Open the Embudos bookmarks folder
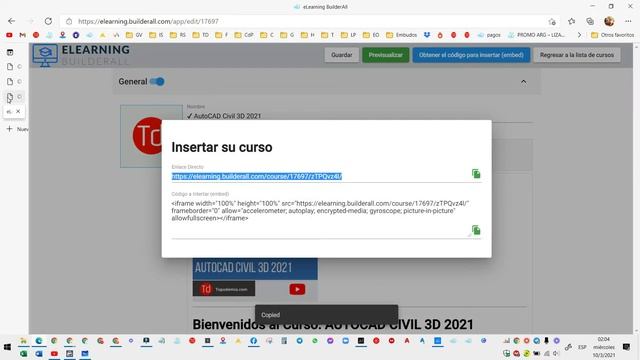 (x=401, y=35)
